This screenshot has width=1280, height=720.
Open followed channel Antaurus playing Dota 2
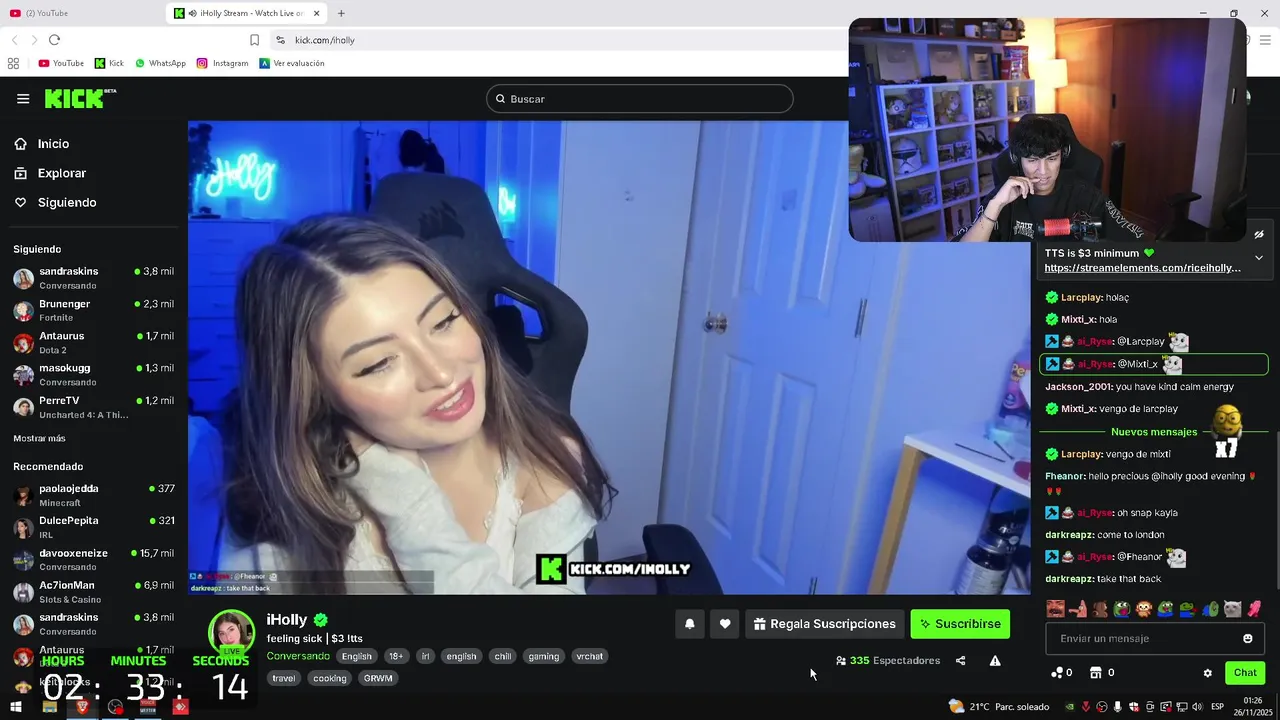(x=94, y=343)
